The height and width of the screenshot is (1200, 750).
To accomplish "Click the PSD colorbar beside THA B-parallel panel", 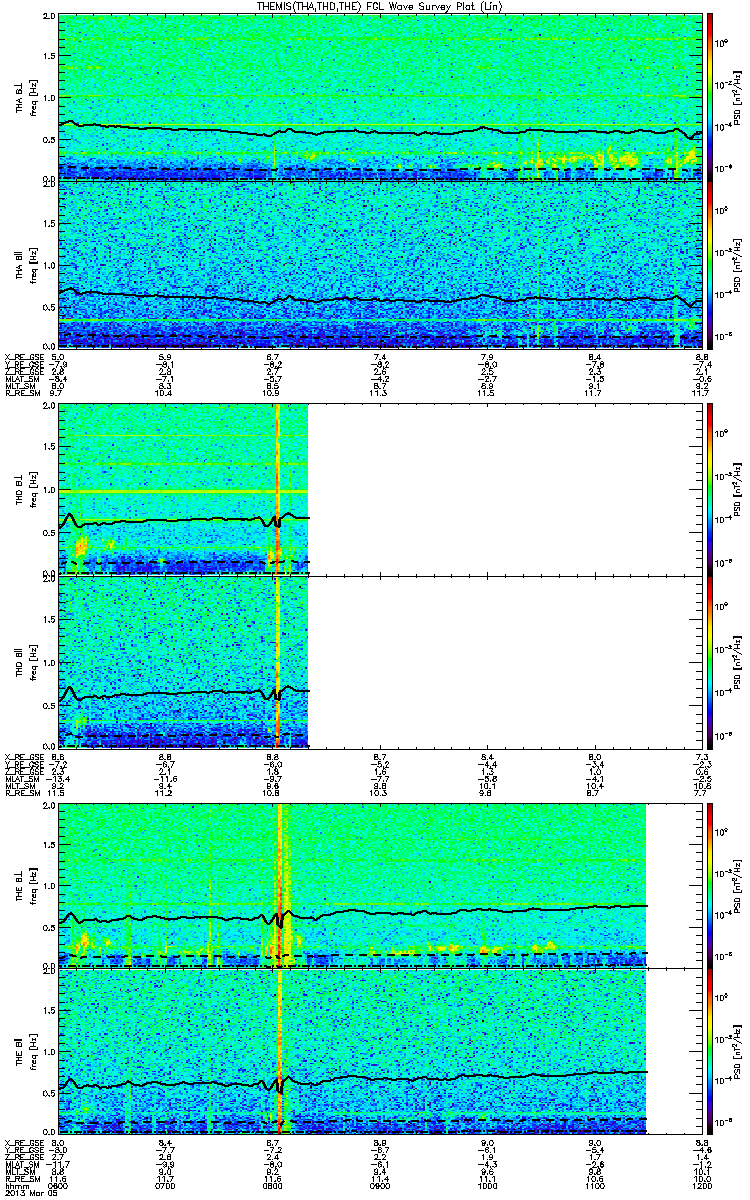I will click(711, 264).
